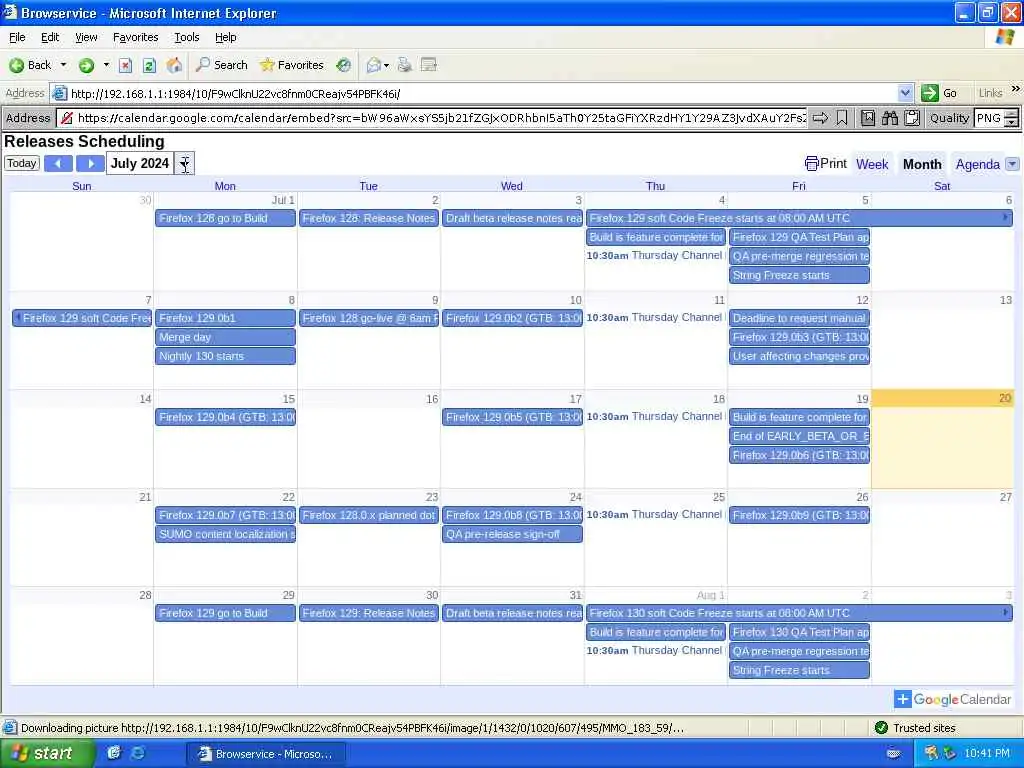Click the Internet Explorer quick launch icon
The image size is (1024, 768).
point(138,753)
